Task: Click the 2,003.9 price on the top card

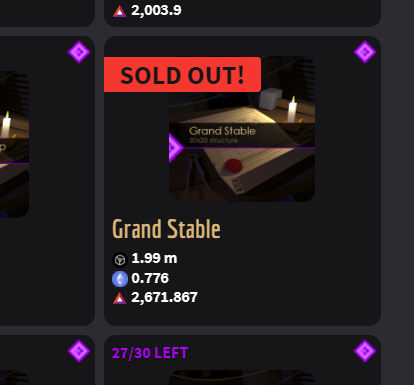Action: coord(156,10)
